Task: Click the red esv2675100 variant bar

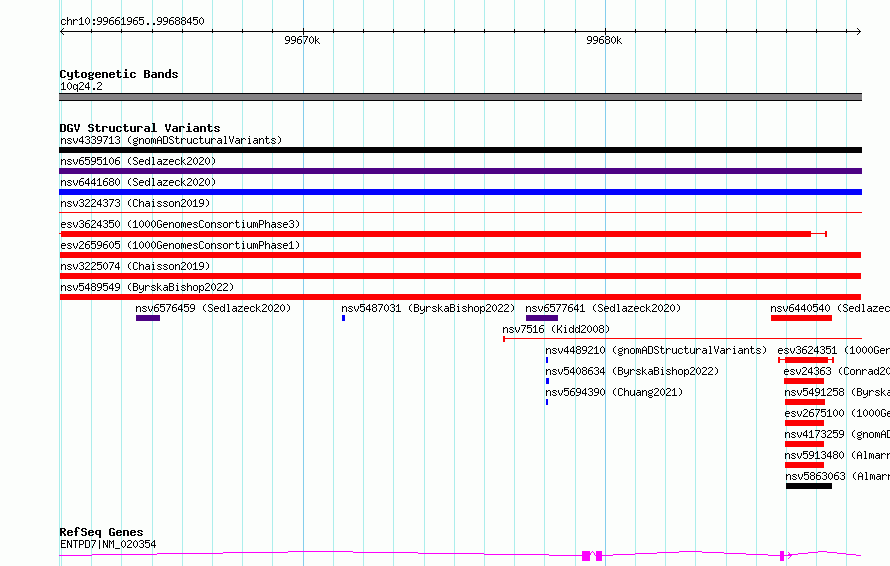Action: pos(804,423)
